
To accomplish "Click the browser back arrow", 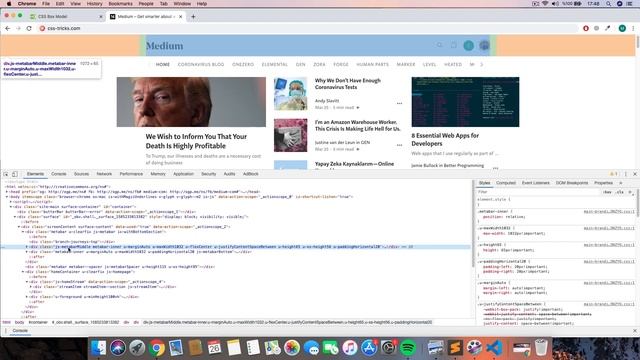I will coord(7,28).
